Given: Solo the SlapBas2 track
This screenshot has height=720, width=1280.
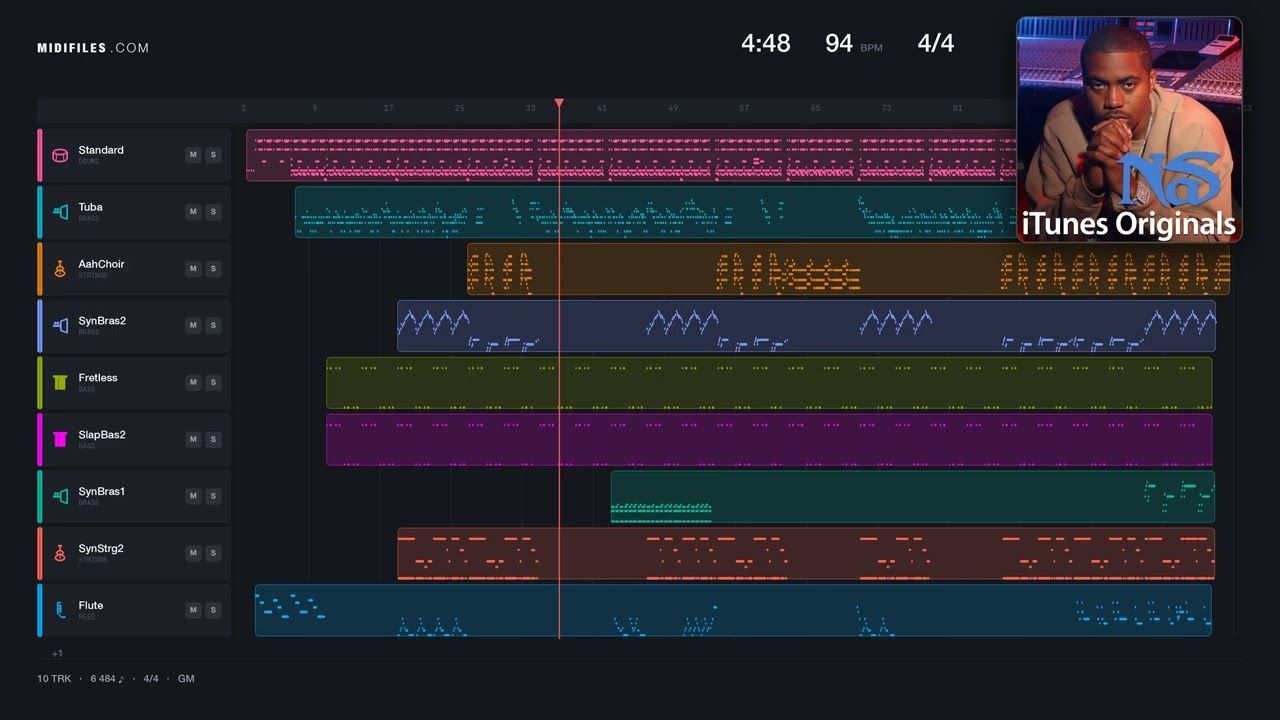Looking at the screenshot, I should tap(213, 440).
